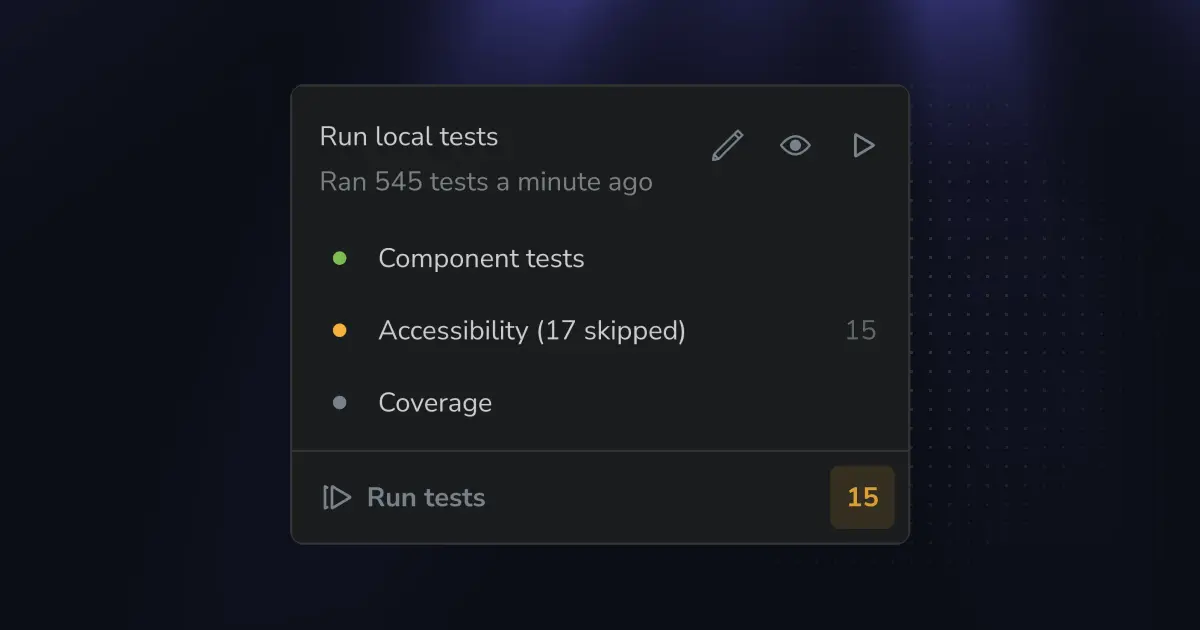Open the Coverage row label
The height and width of the screenshot is (630, 1200).
(435, 403)
